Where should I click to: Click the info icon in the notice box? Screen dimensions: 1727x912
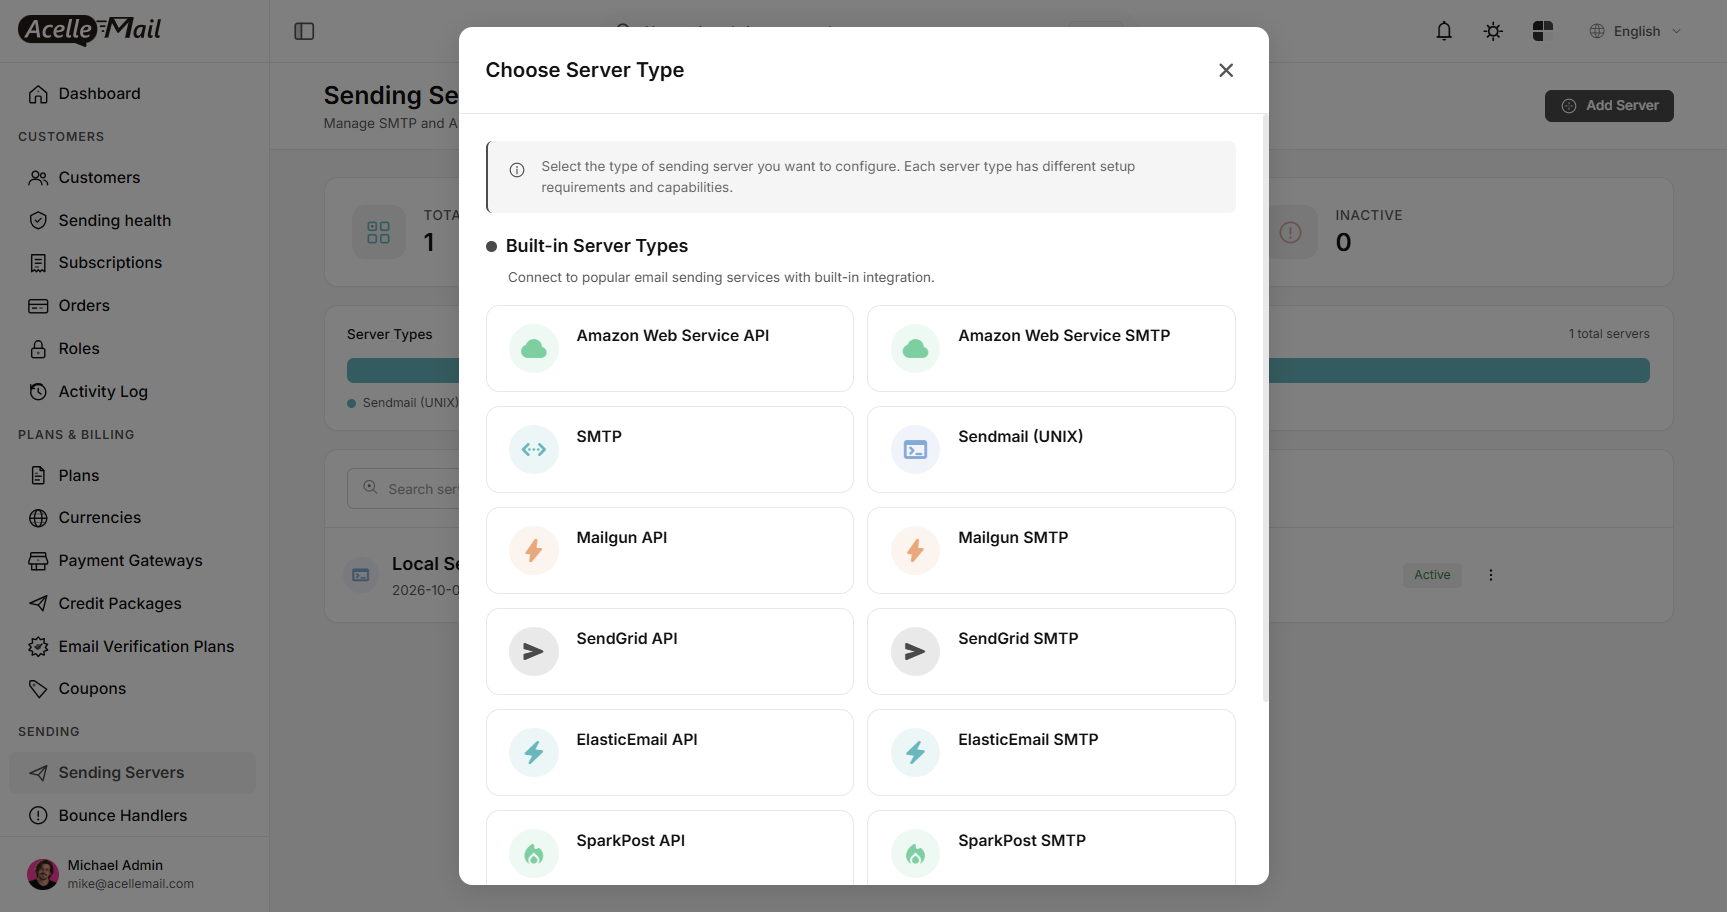[517, 170]
